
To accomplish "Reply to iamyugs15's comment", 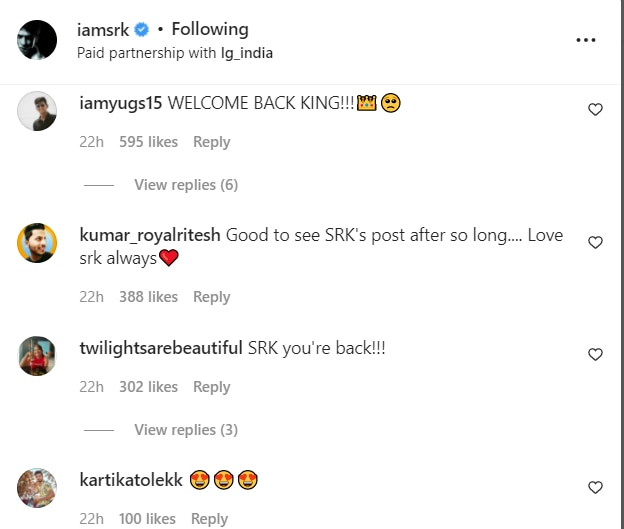I will [x=212, y=142].
